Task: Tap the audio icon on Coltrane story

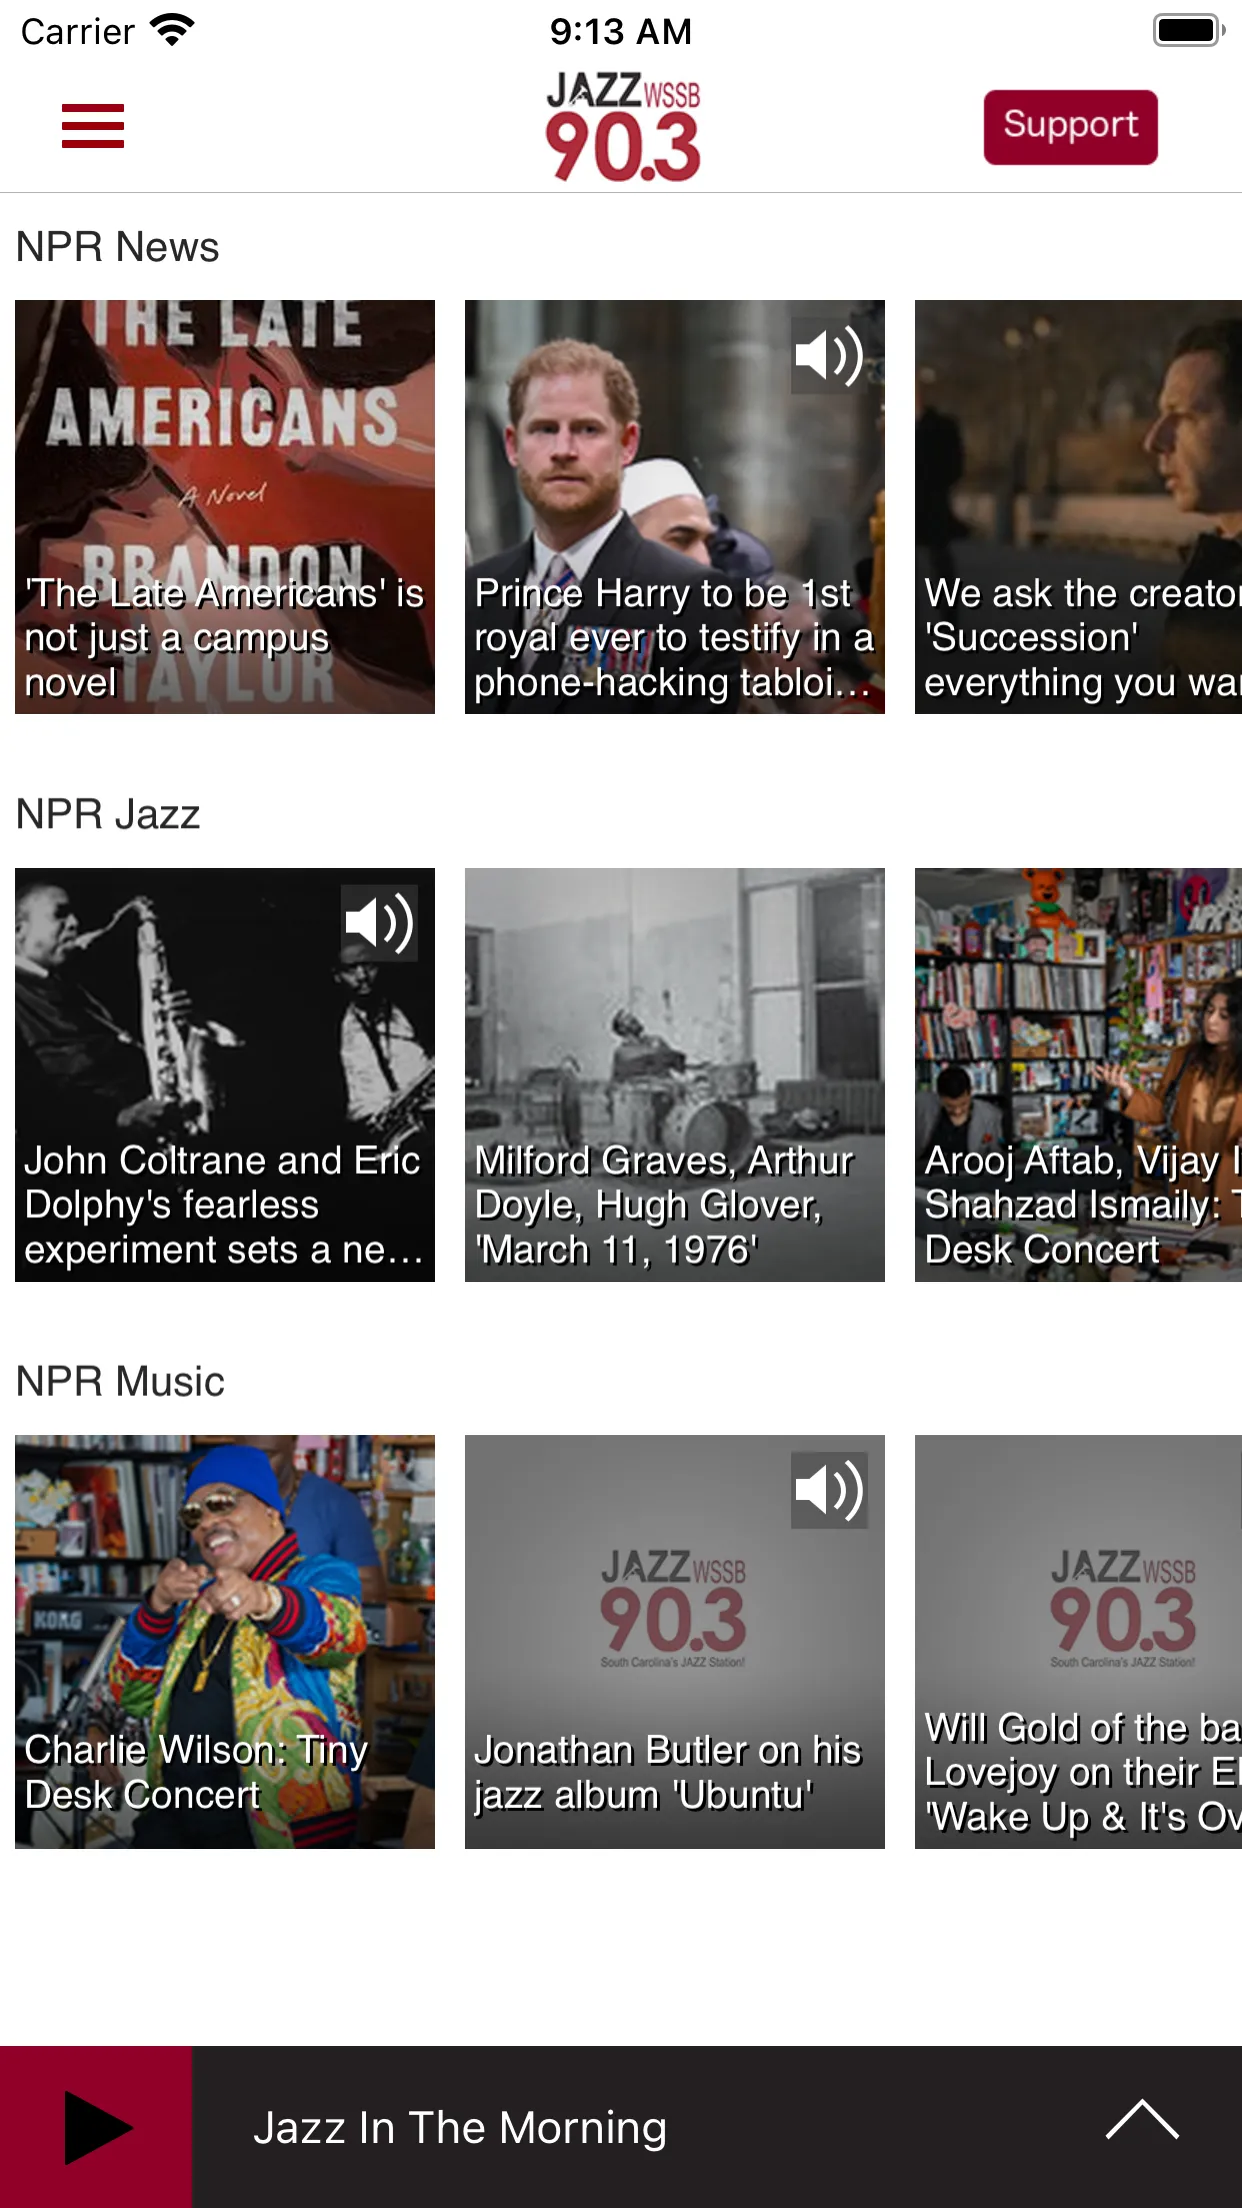Action: tap(379, 923)
